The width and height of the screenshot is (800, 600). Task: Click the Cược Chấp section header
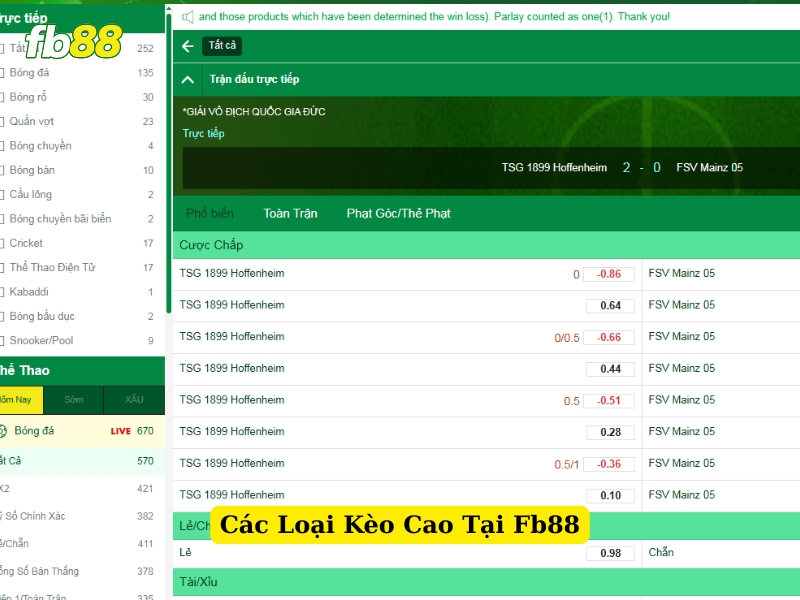(x=486, y=245)
